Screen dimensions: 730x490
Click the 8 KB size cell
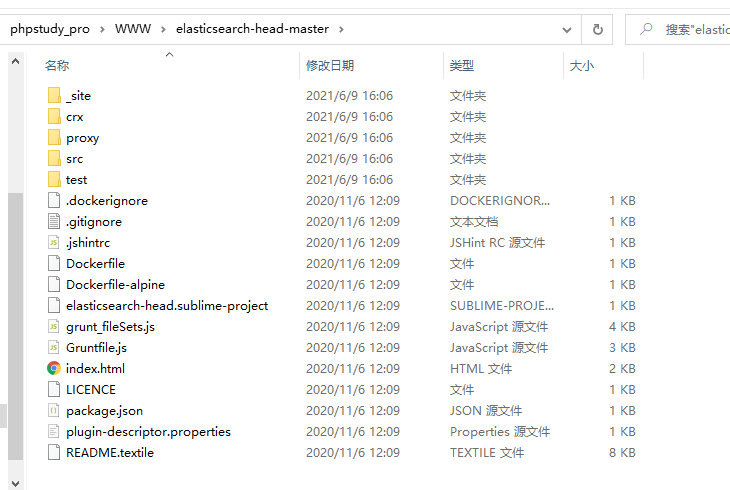coord(622,452)
